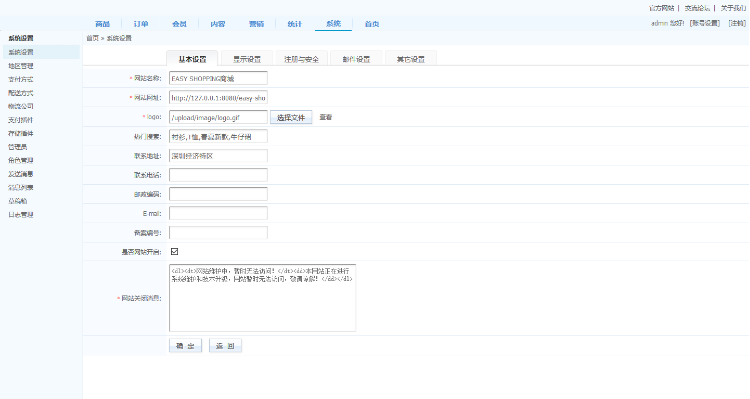Viewport: 750px width, 399px height.
Task: Focus the 网站名称 input field
Action: [218, 78]
